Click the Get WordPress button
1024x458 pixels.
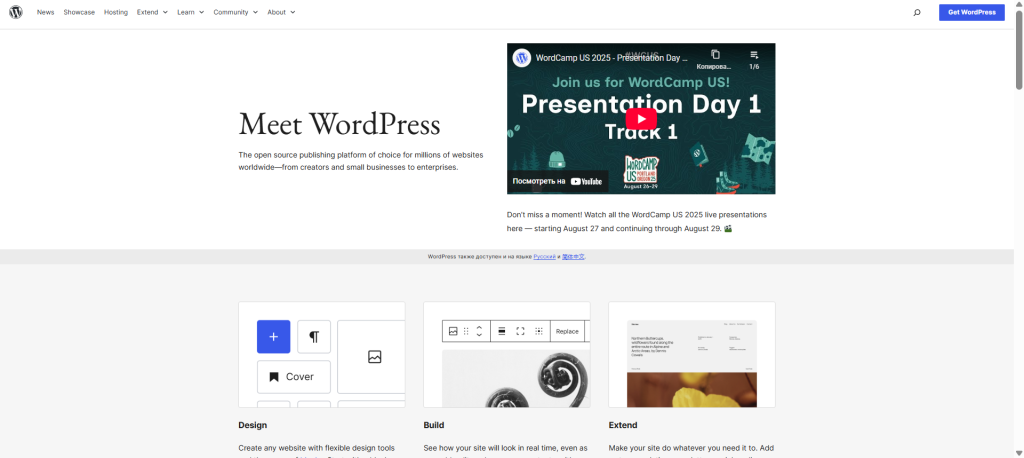[x=971, y=13]
